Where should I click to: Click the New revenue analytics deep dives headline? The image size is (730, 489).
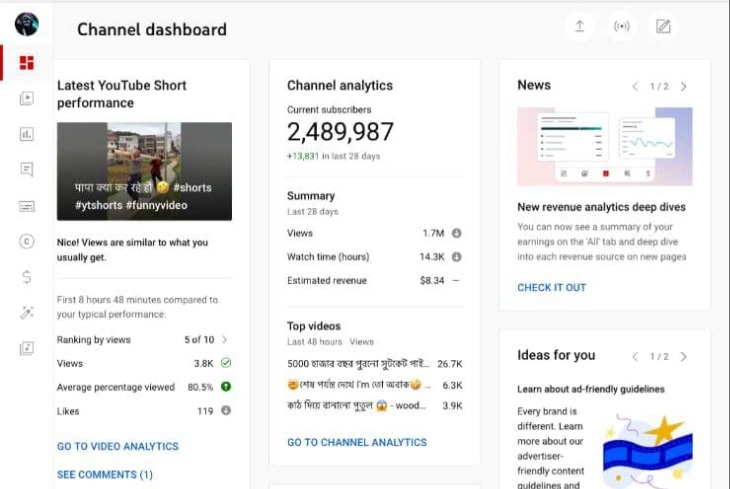[x=602, y=207]
